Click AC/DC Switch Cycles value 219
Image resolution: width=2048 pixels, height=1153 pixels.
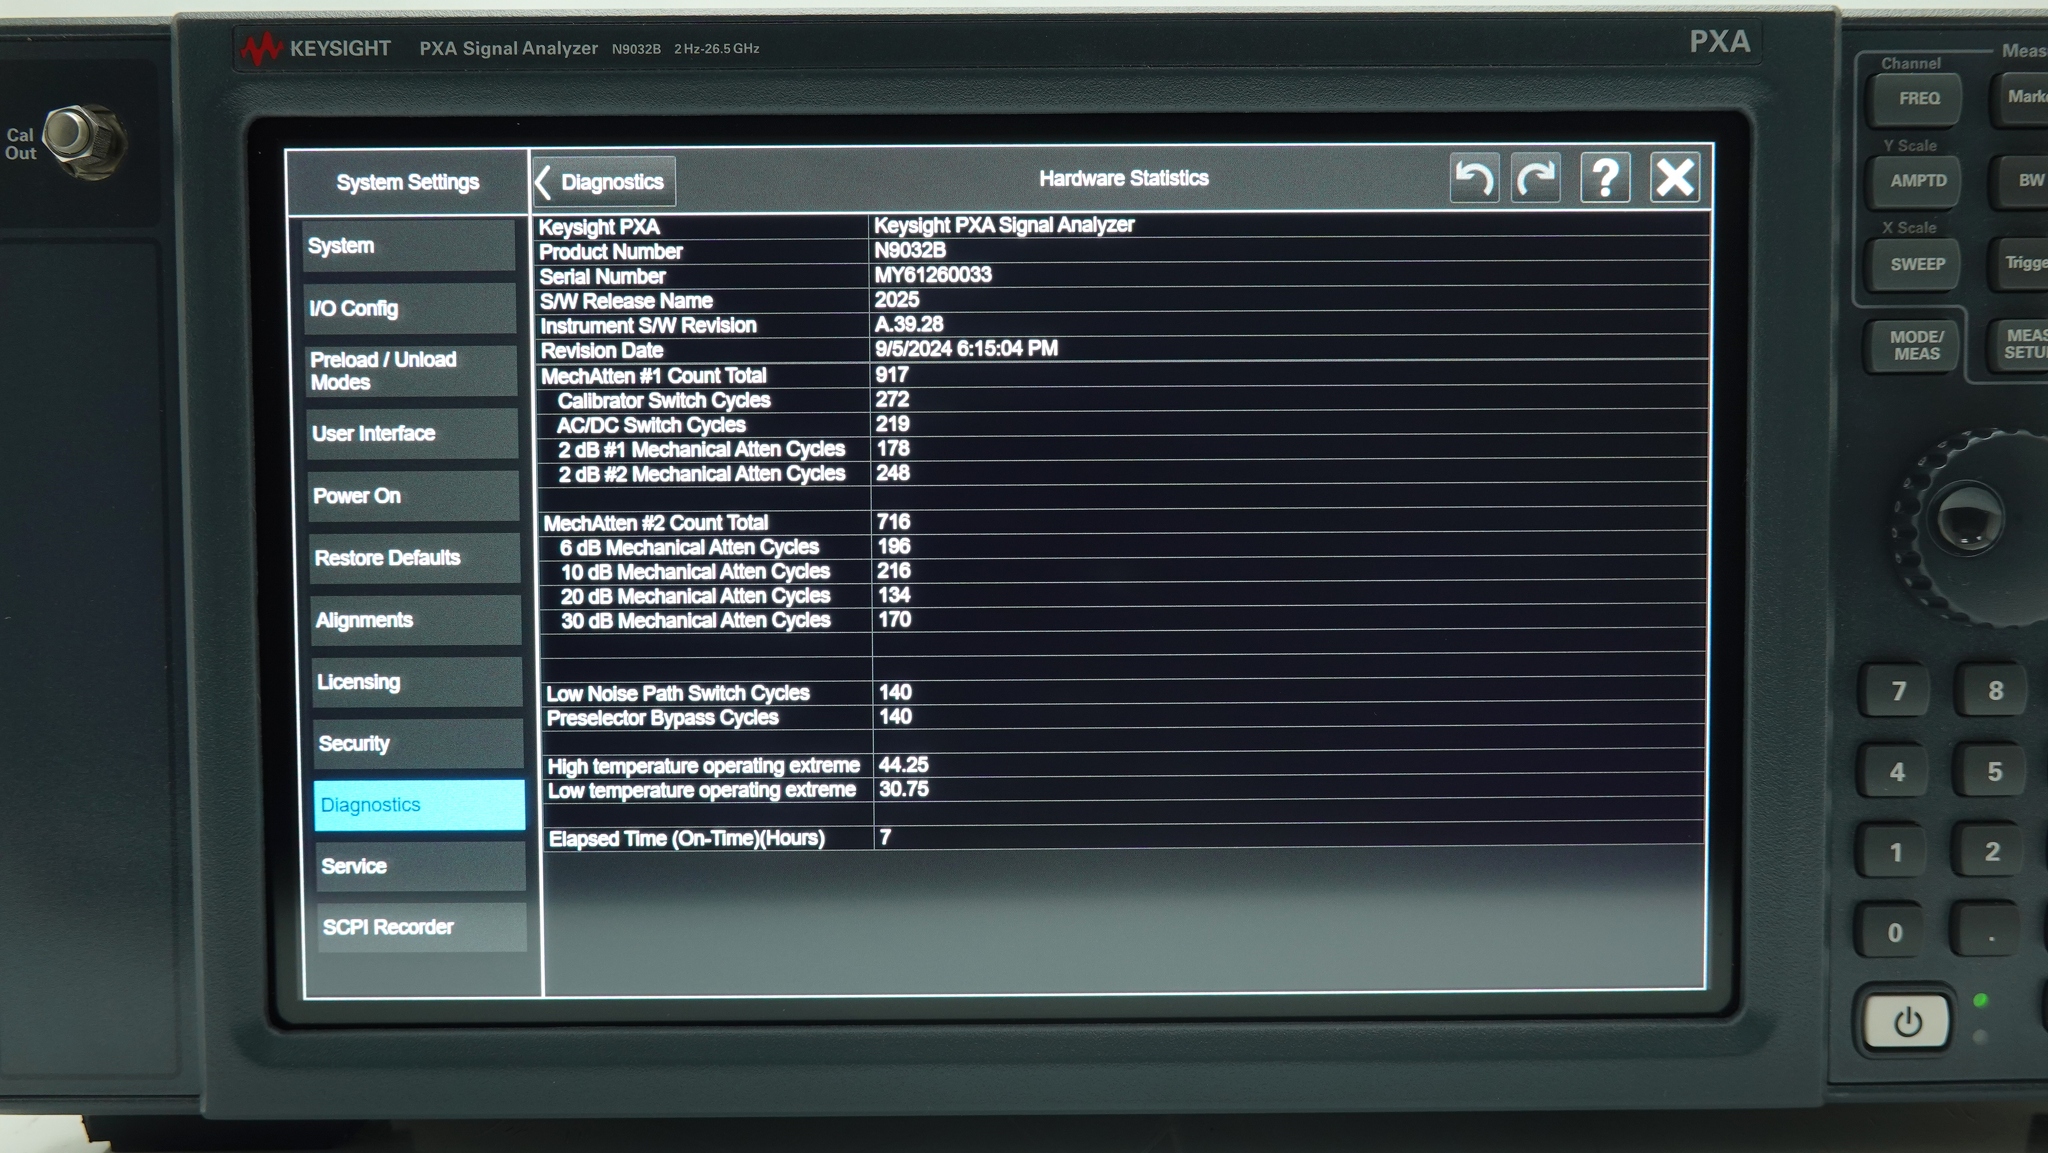point(893,424)
